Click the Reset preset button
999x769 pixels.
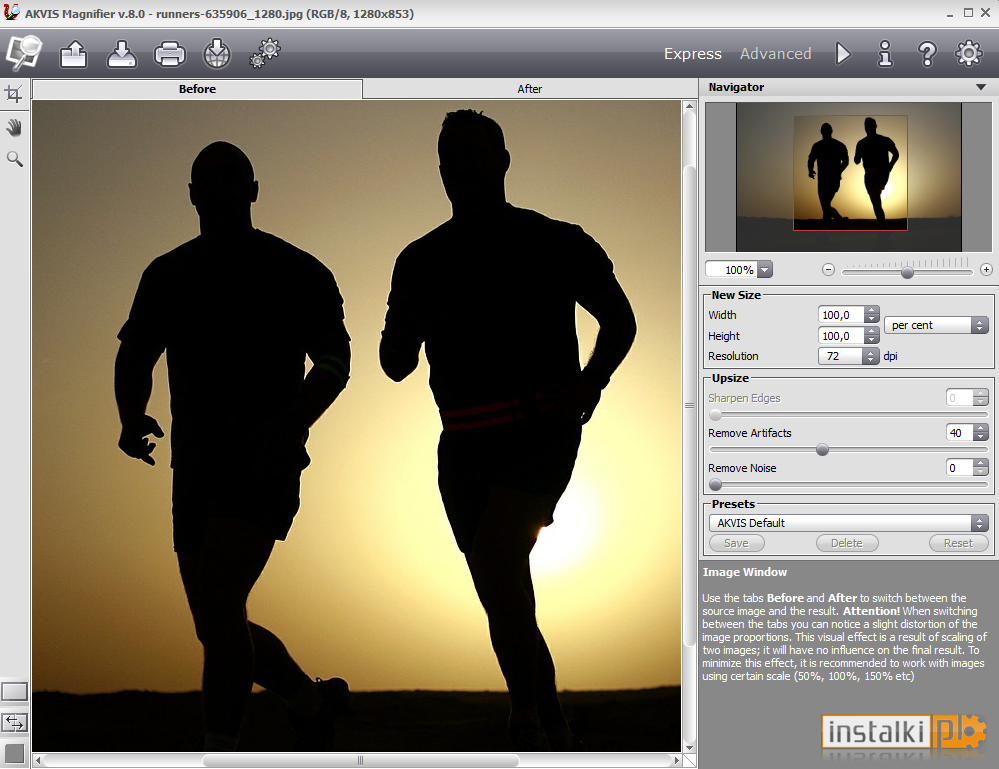(958, 543)
